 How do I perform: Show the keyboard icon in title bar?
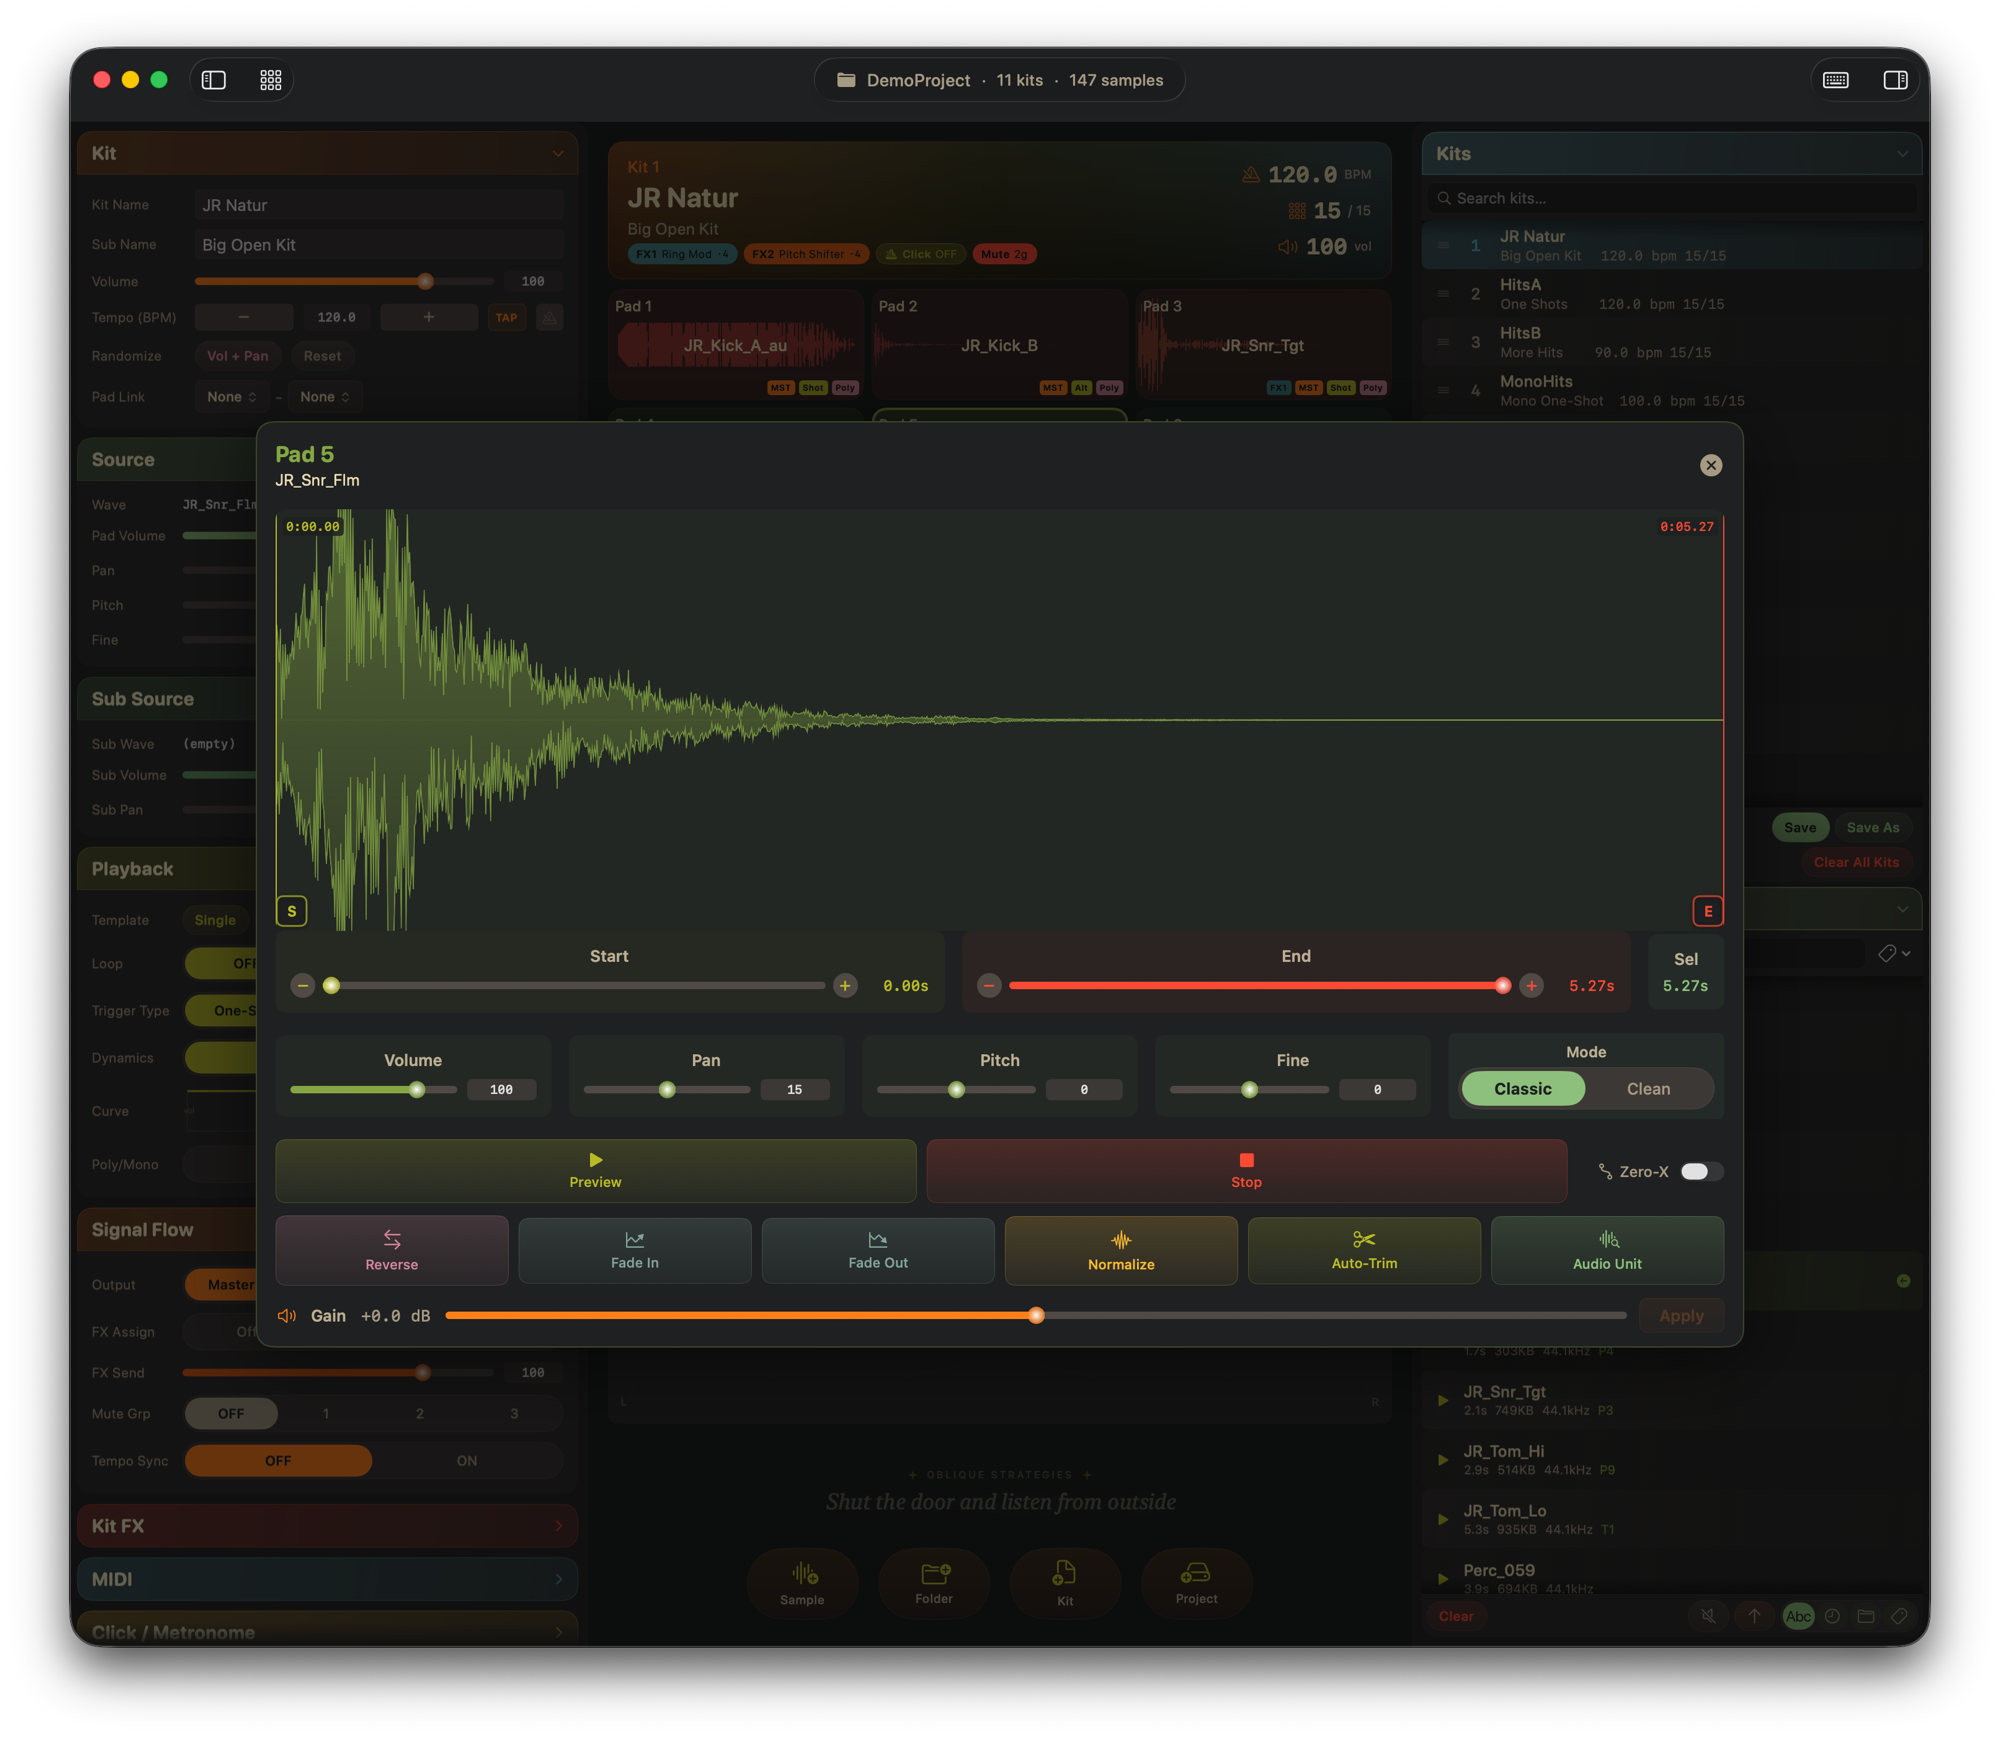click(1835, 80)
